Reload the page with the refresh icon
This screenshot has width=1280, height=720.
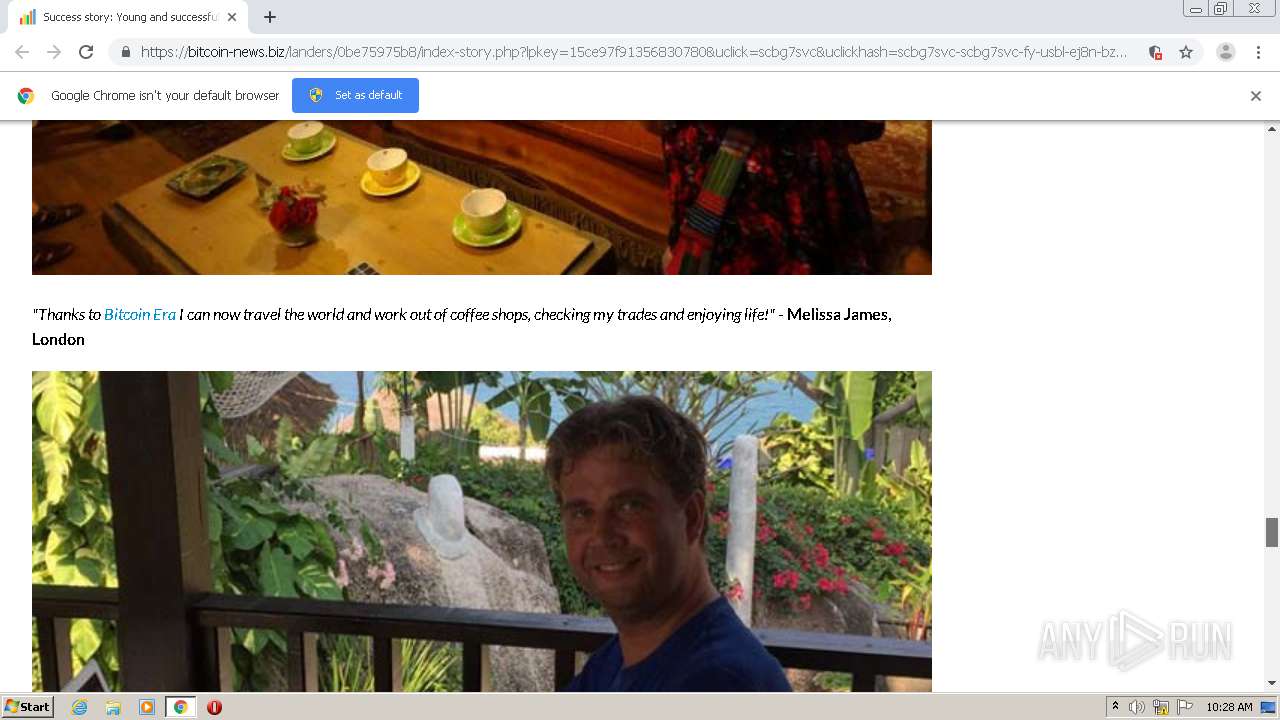pyautogui.click(x=86, y=52)
